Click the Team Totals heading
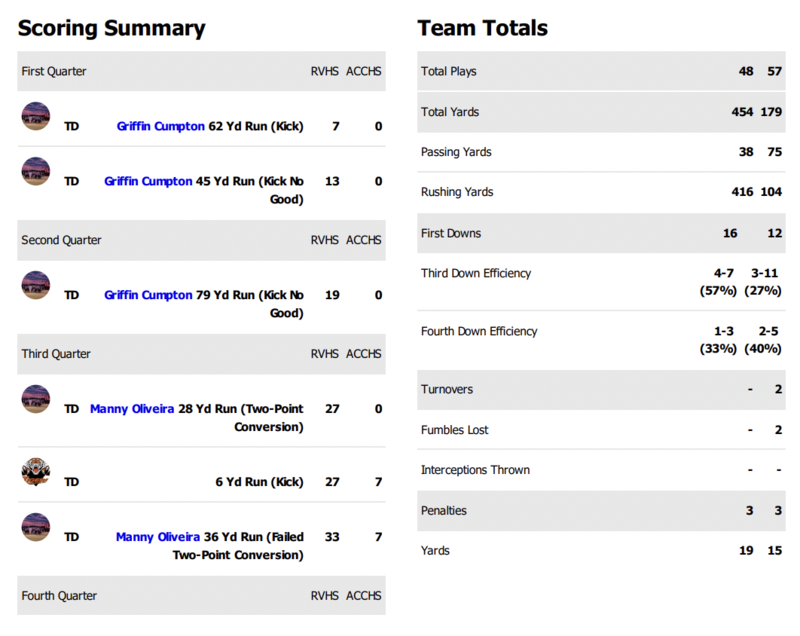The height and width of the screenshot is (636, 800). click(482, 28)
